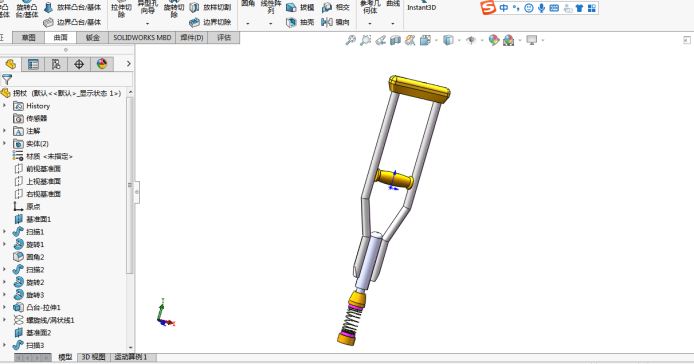Select the 原点 origin item
Image resolution: width=694 pixels, height=364 pixels.
tap(27, 206)
